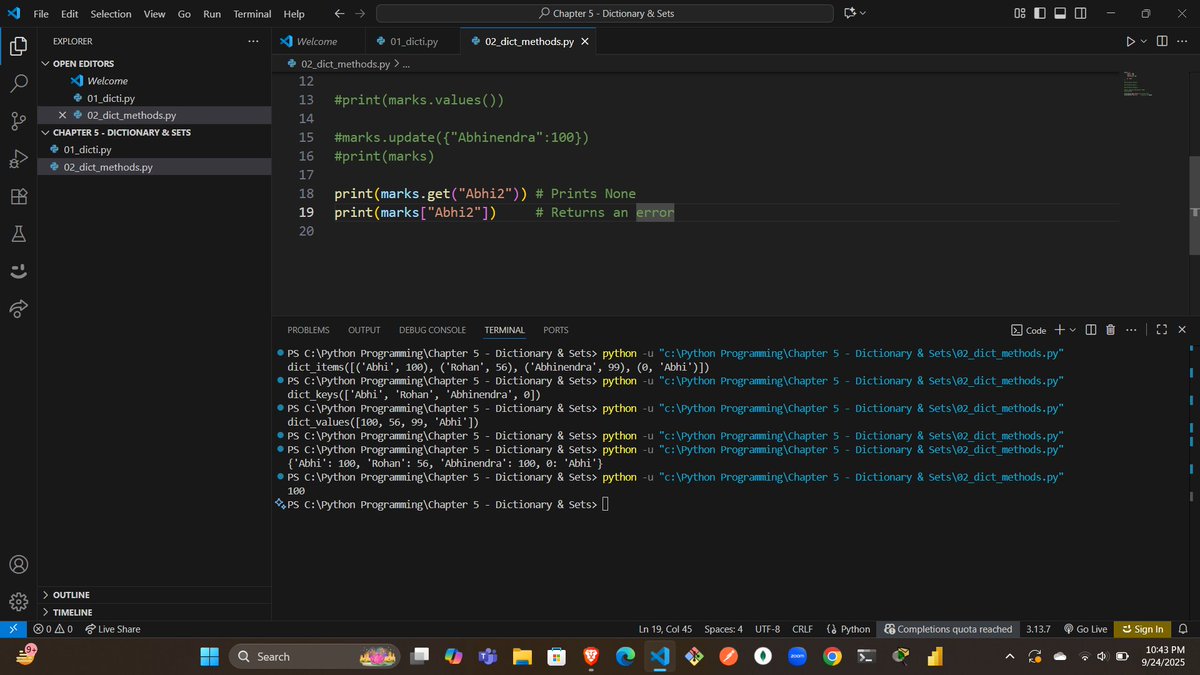Image resolution: width=1200 pixels, height=675 pixels.
Task: Open the Windows Start button
Action: pos(209,656)
